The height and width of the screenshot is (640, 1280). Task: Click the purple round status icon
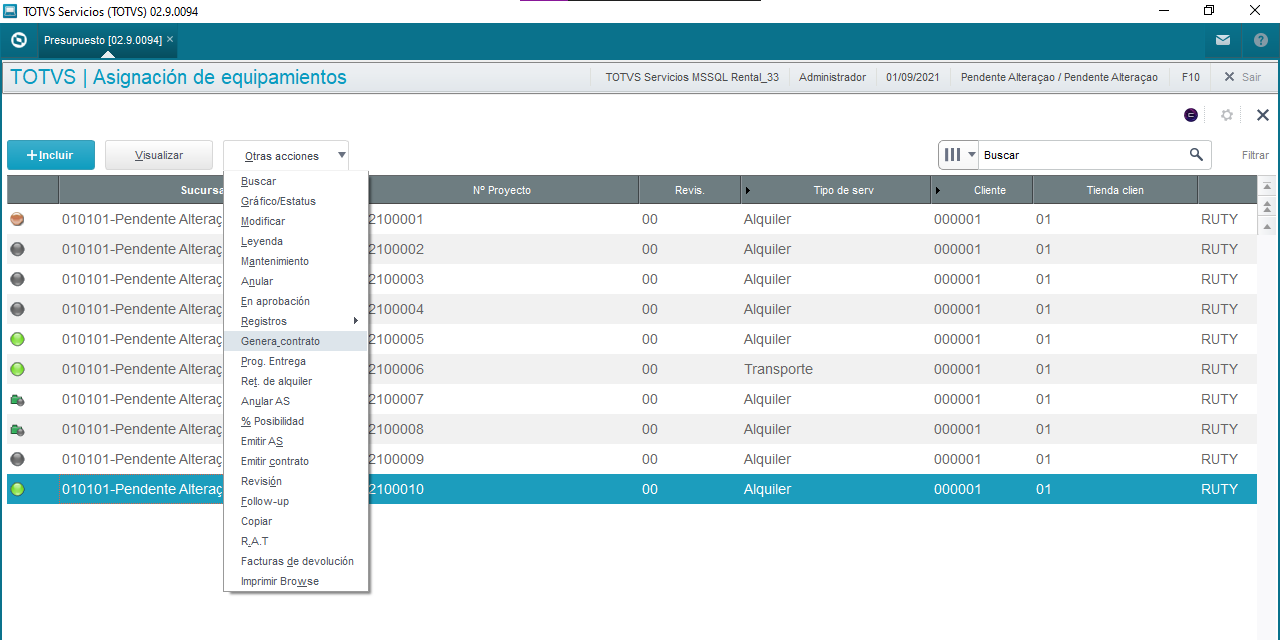[1191, 115]
